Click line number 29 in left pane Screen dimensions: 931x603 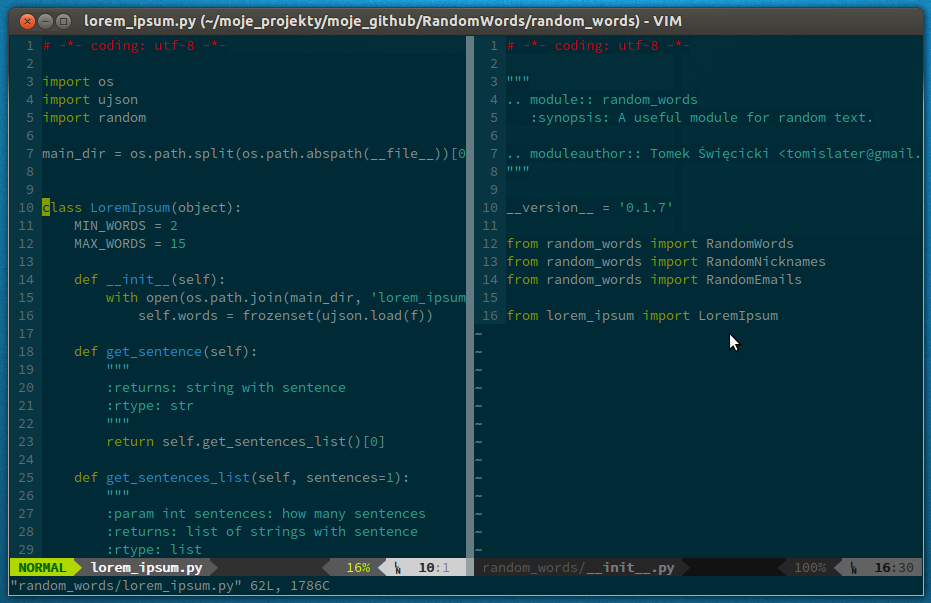pos(26,550)
